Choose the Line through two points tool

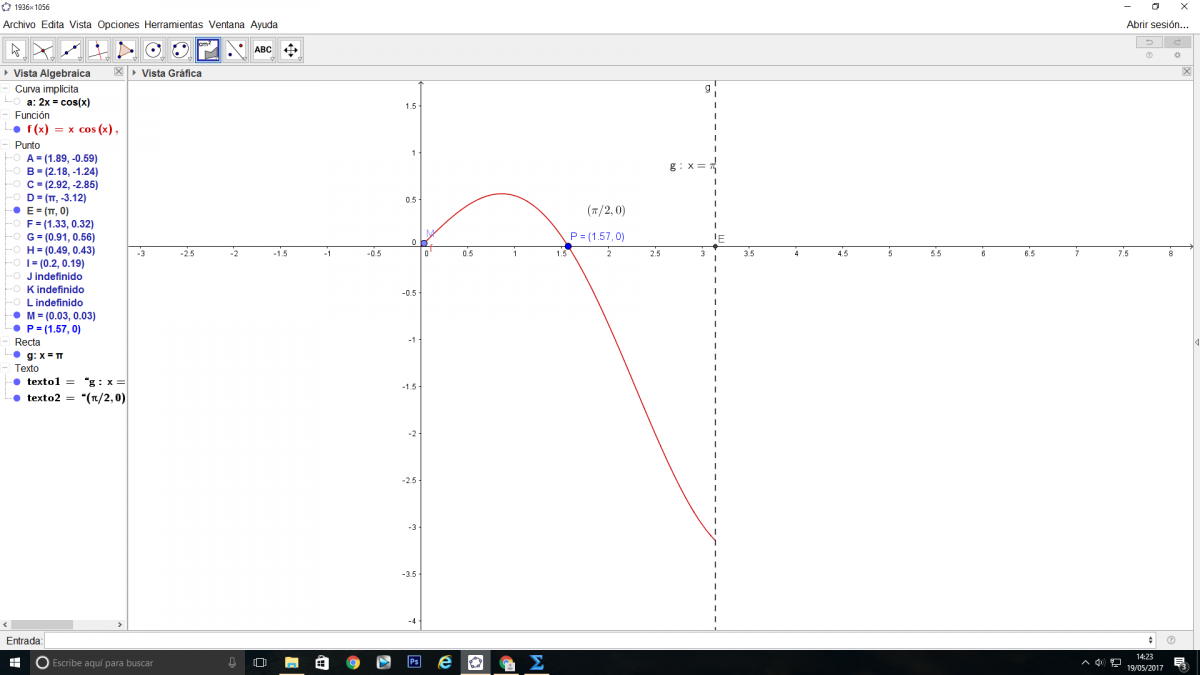(x=71, y=49)
